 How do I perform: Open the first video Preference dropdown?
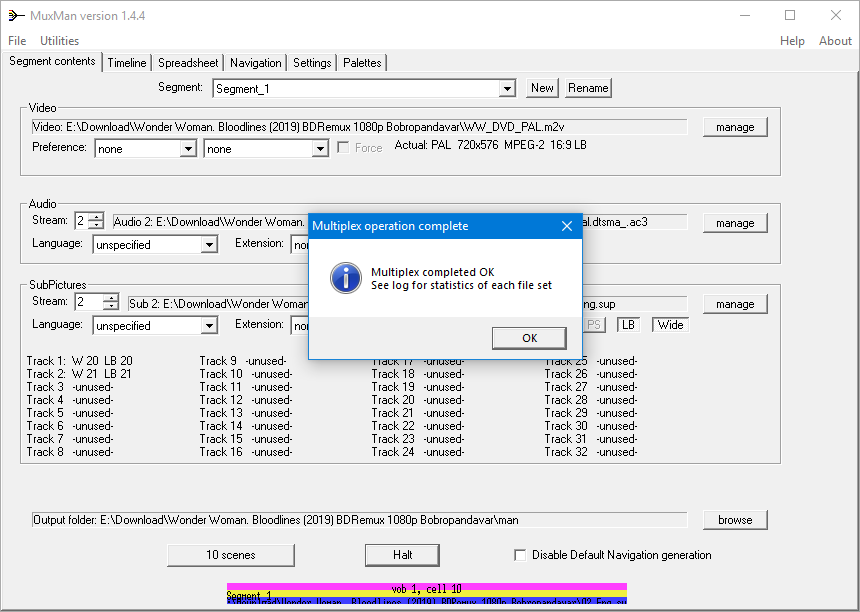click(188, 149)
